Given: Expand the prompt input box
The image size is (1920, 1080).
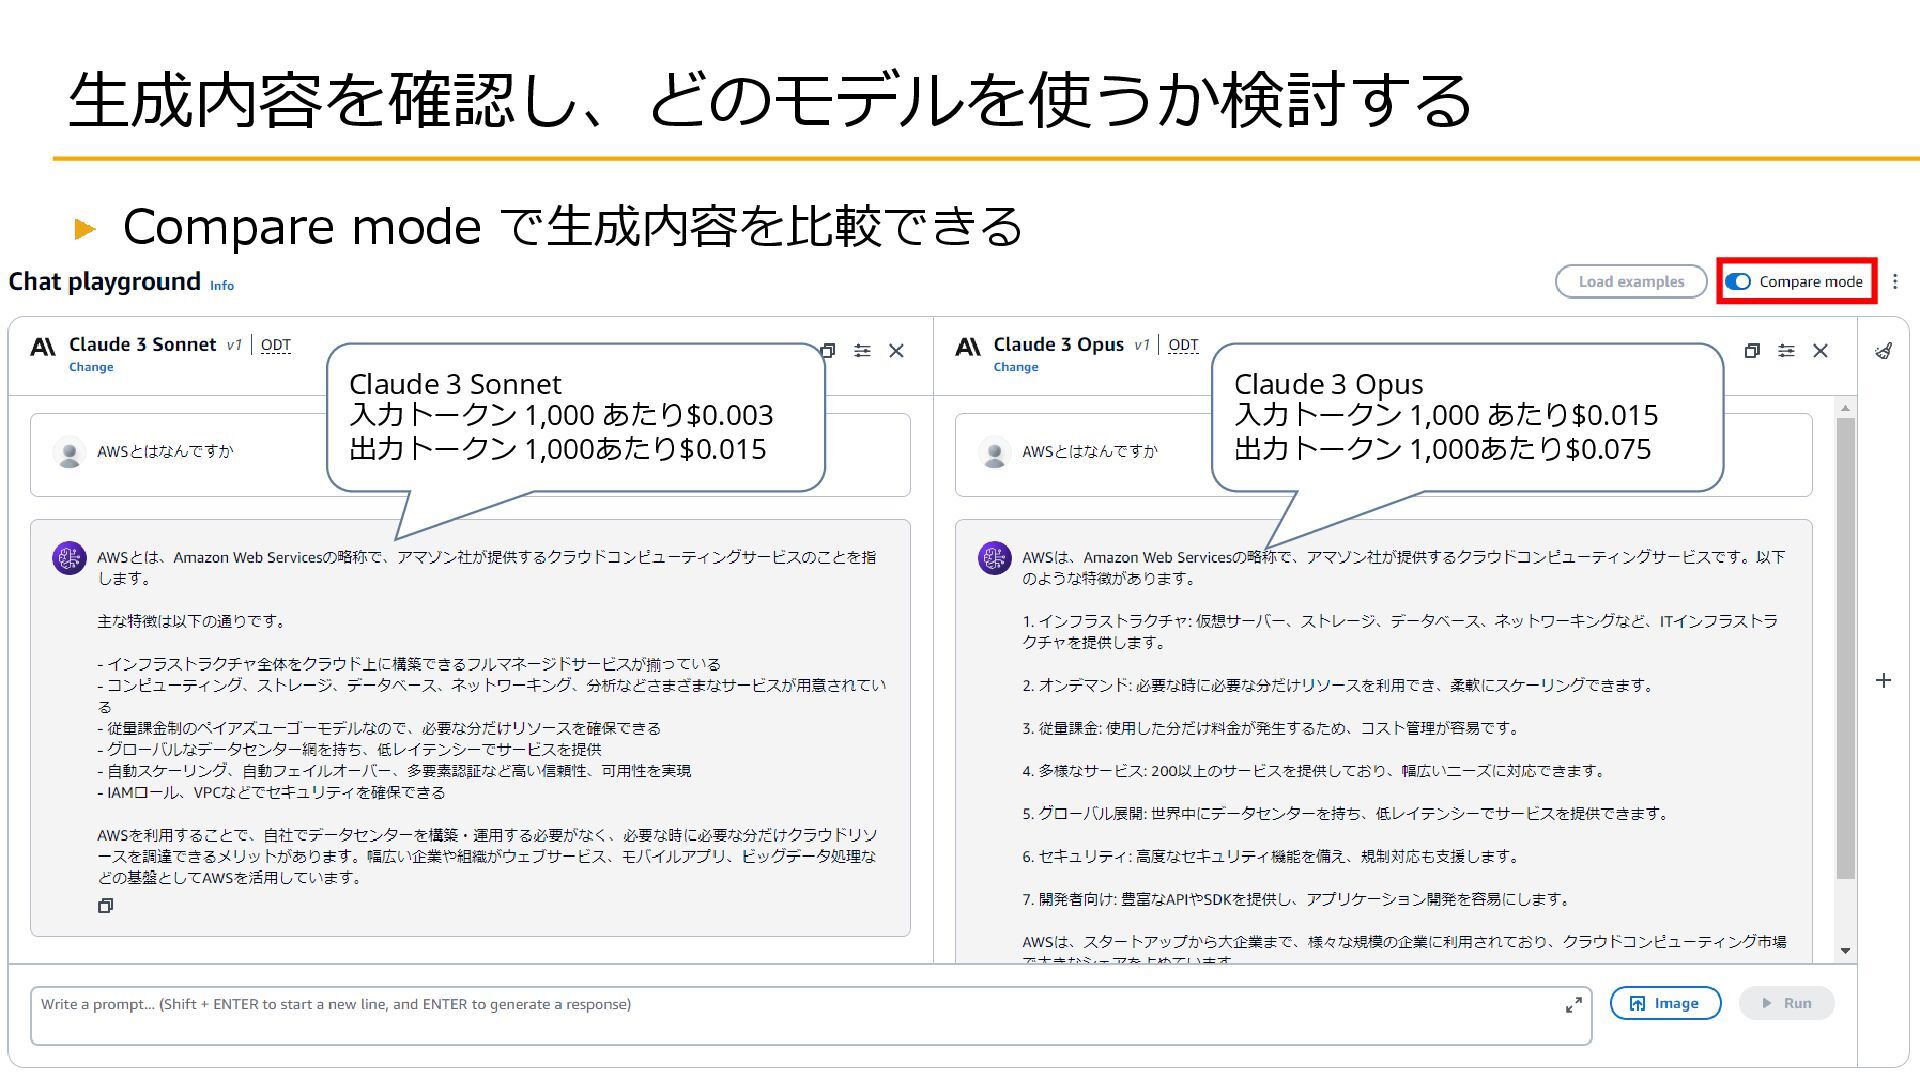Looking at the screenshot, I should [1573, 1005].
